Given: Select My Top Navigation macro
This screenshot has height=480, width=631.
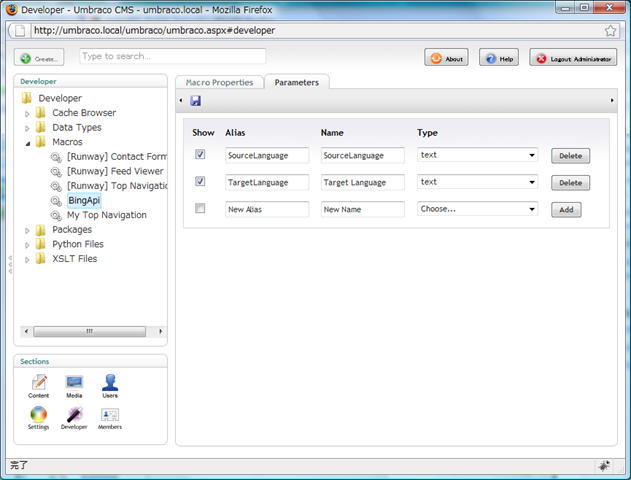Looking at the screenshot, I should tap(107, 215).
